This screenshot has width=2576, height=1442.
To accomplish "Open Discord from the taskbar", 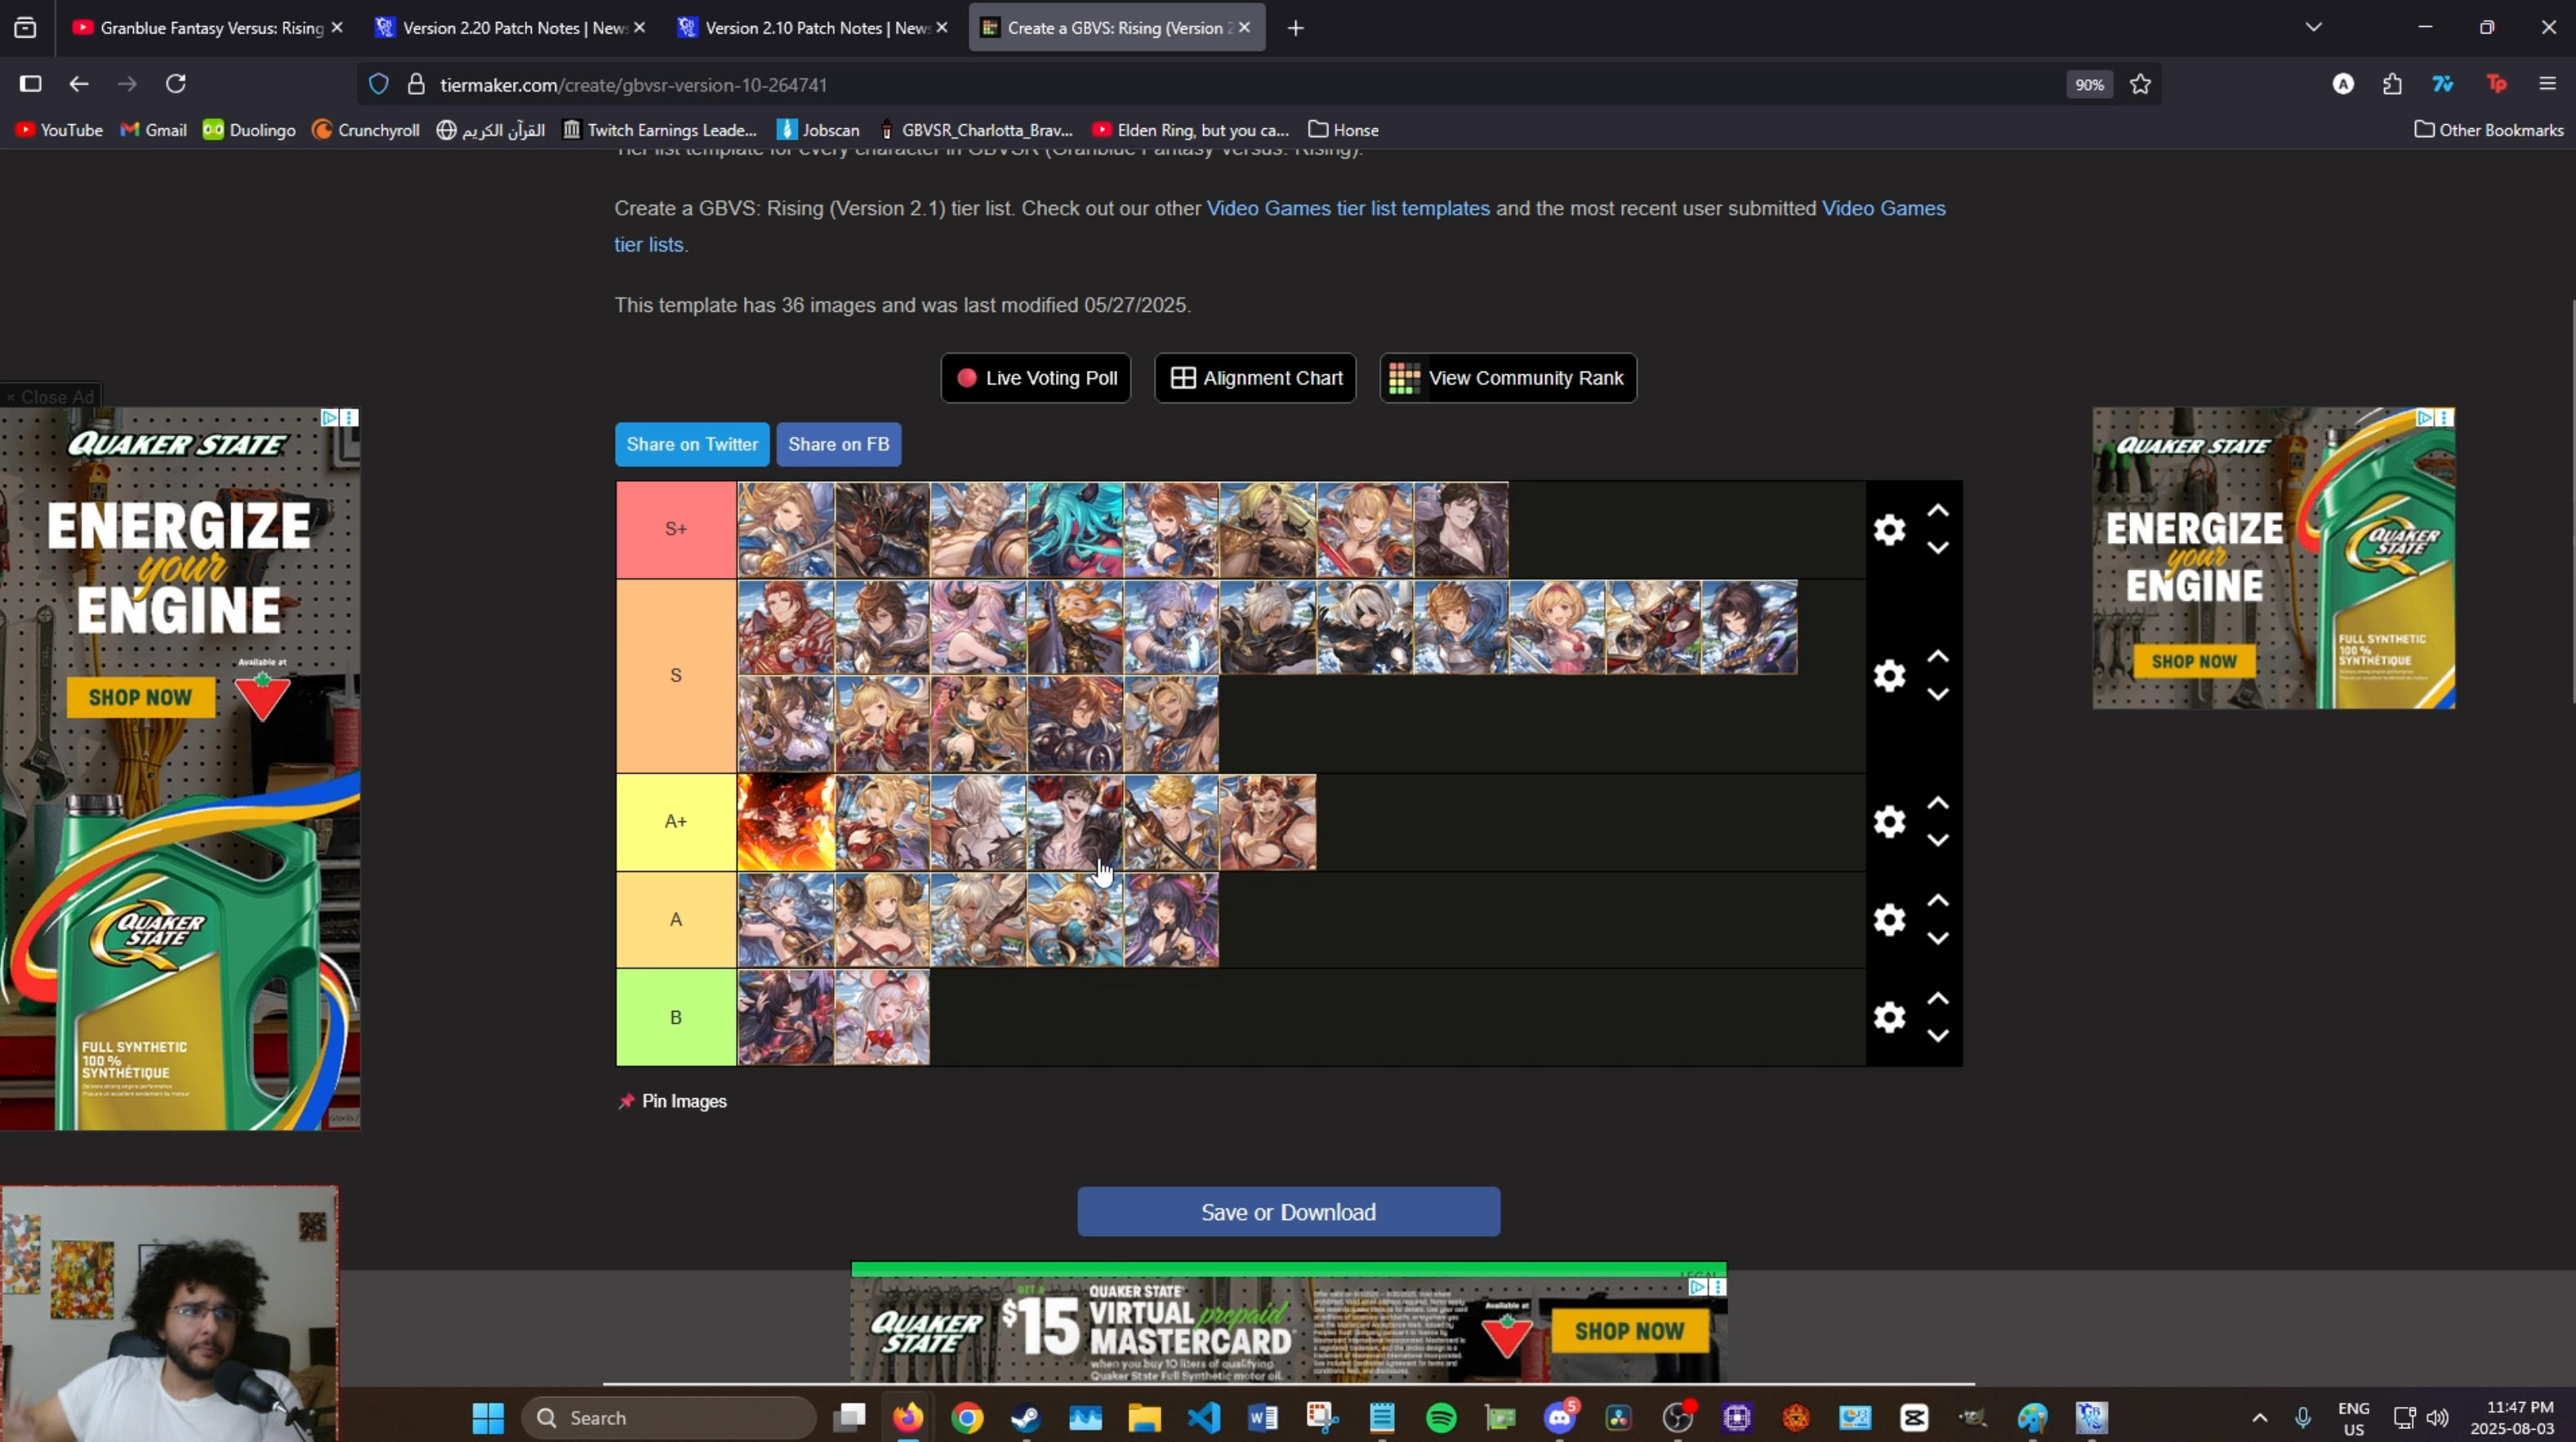I will (x=1560, y=1417).
